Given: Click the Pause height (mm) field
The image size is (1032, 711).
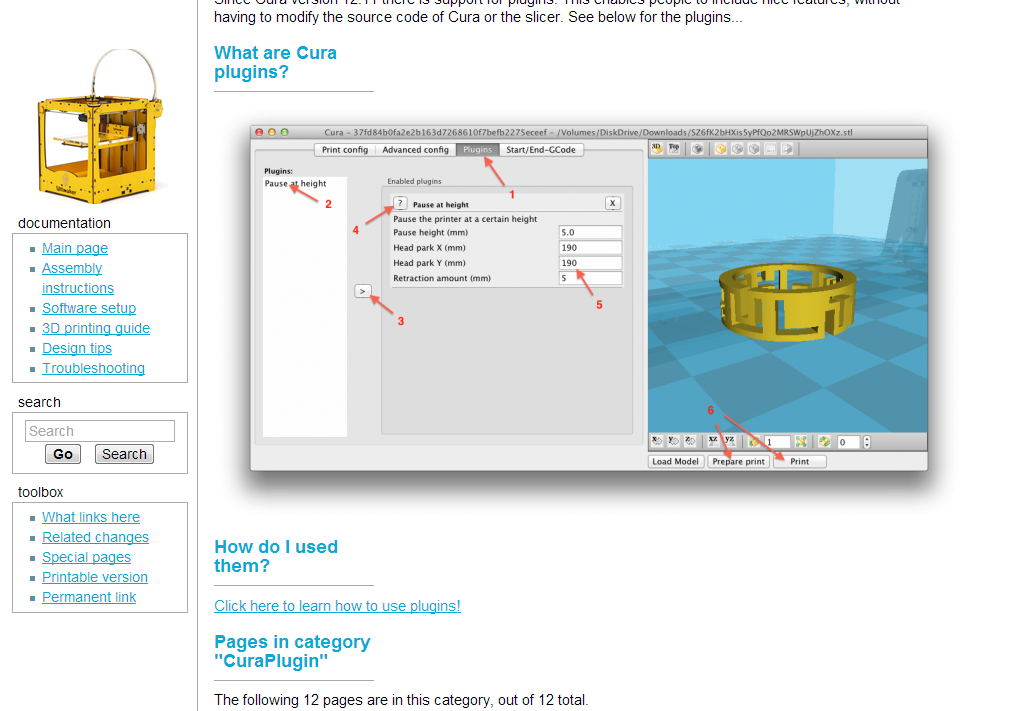Looking at the screenshot, I should 590,232.
